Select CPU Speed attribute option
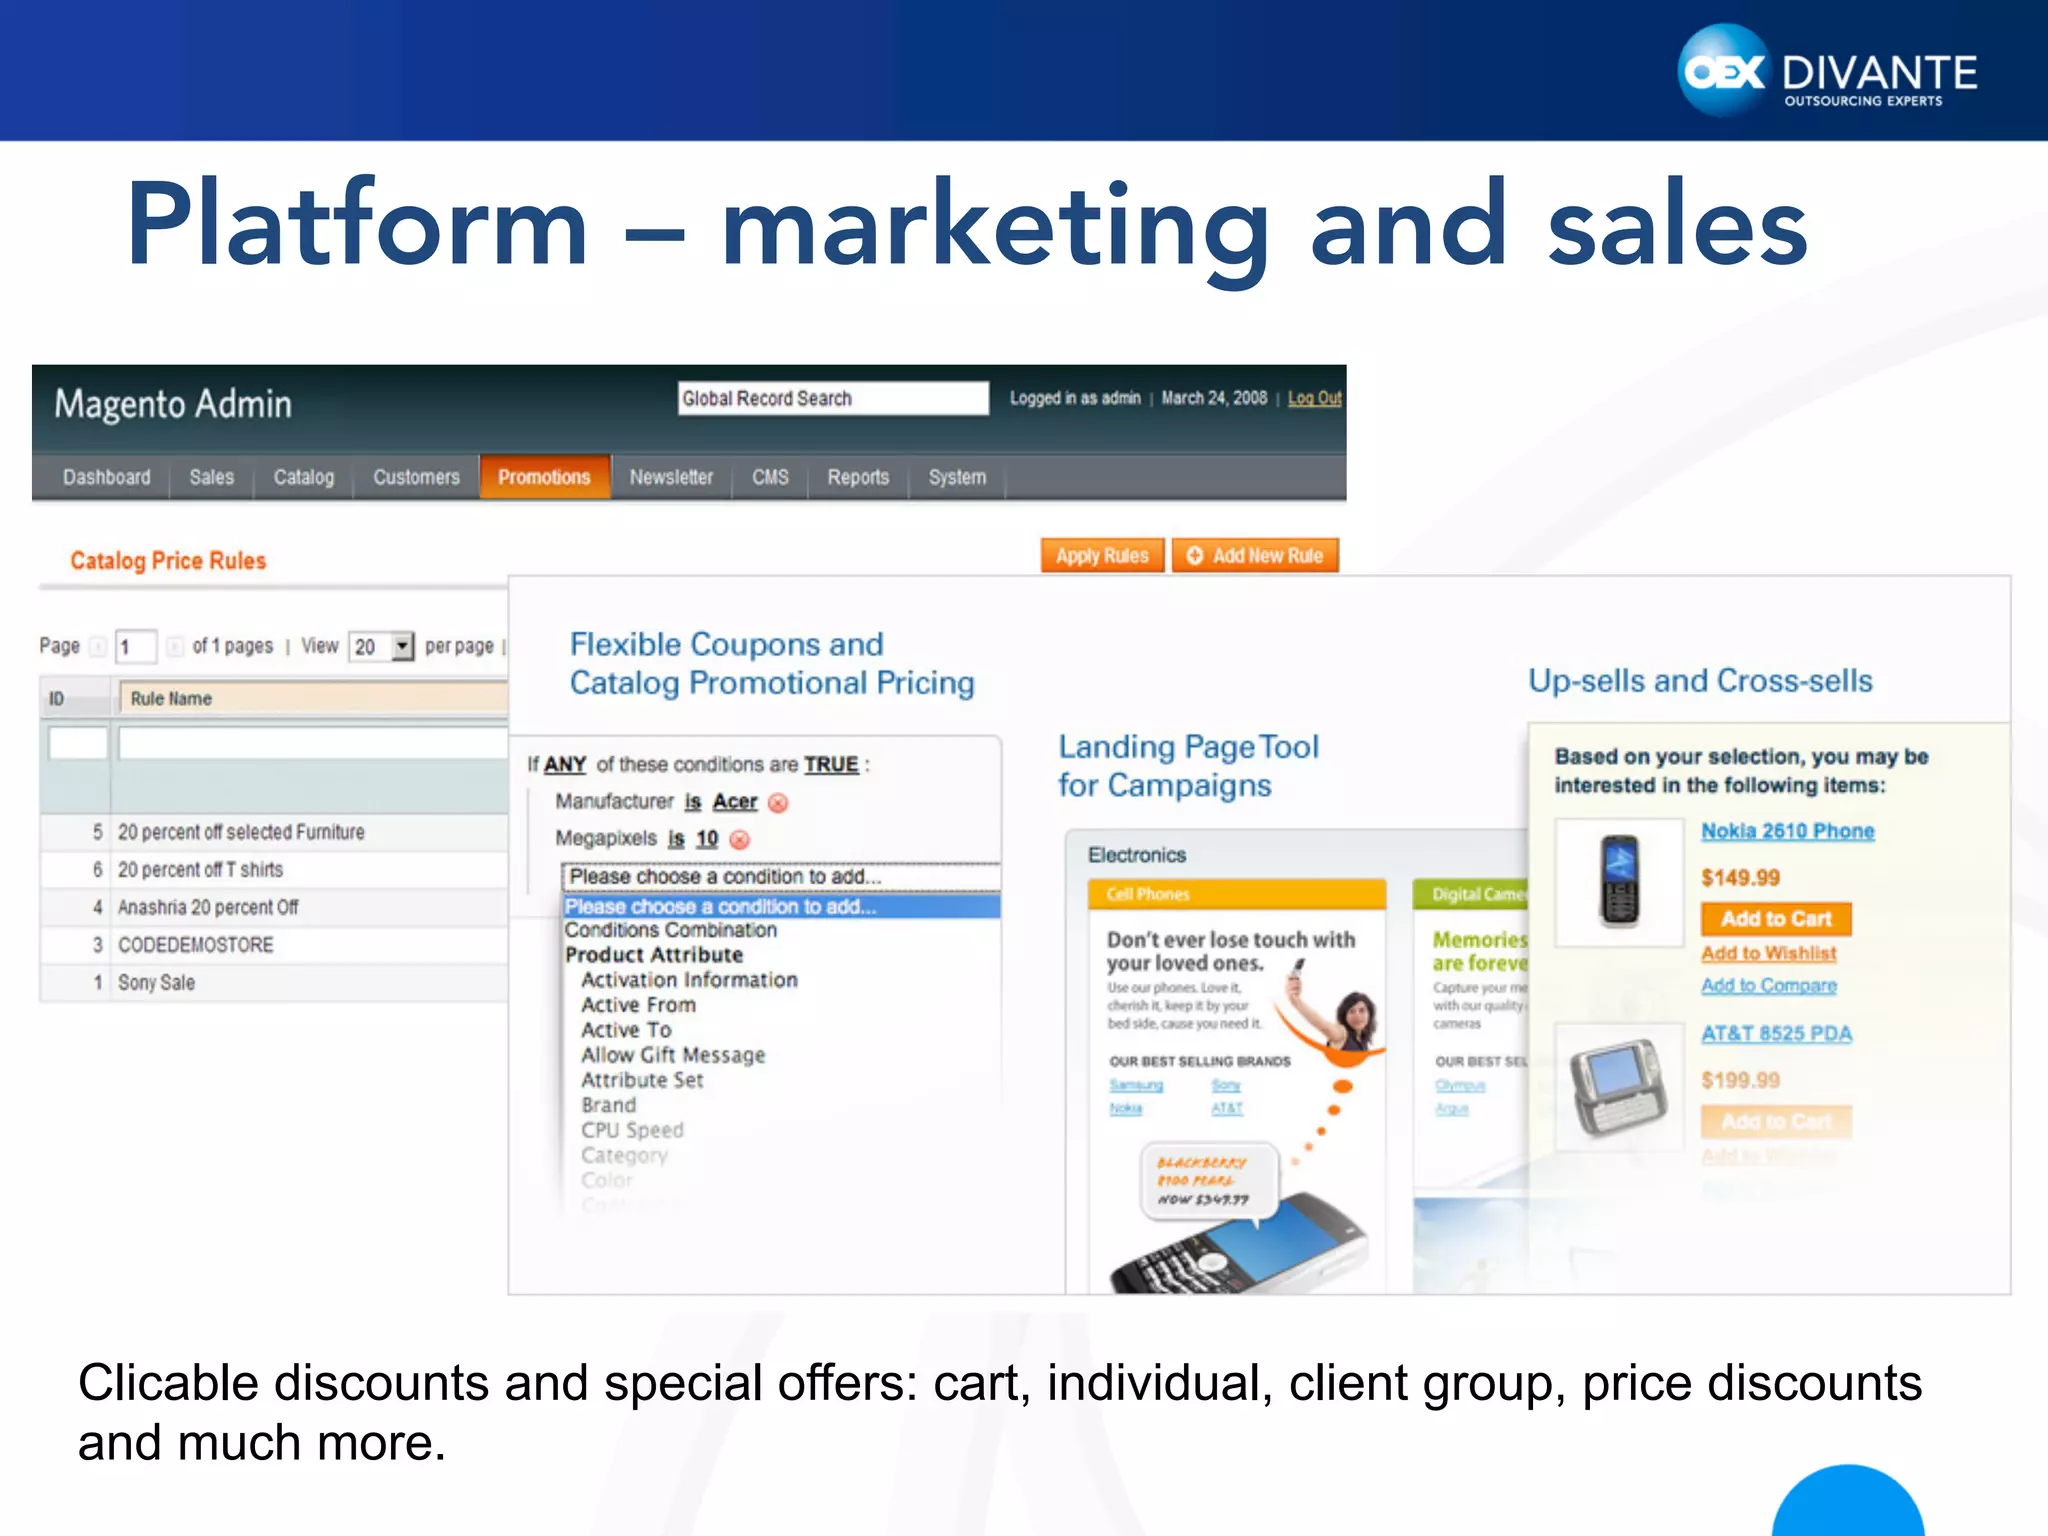 (x=632, y=1130)
